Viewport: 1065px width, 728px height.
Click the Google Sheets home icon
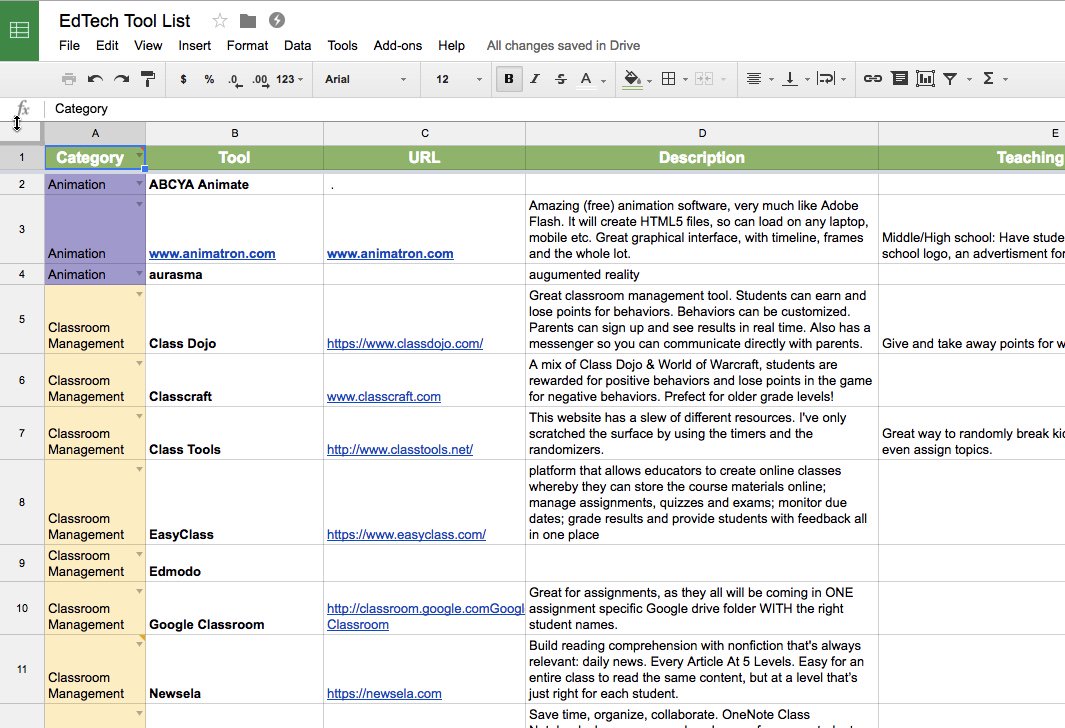coord(19,31)
